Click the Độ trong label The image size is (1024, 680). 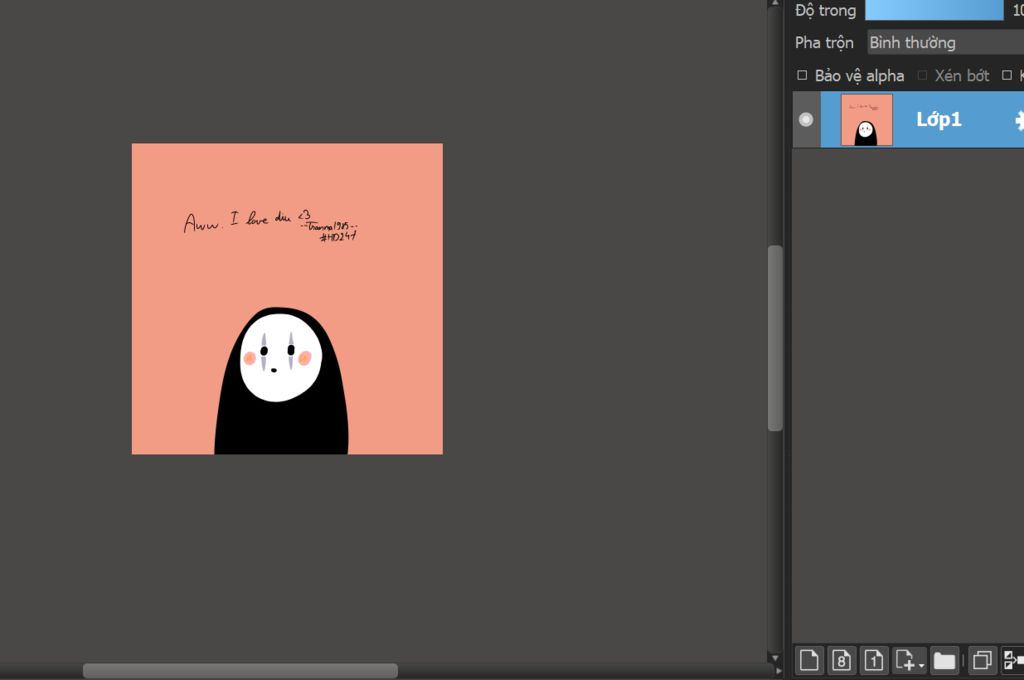tap(825, 10)
